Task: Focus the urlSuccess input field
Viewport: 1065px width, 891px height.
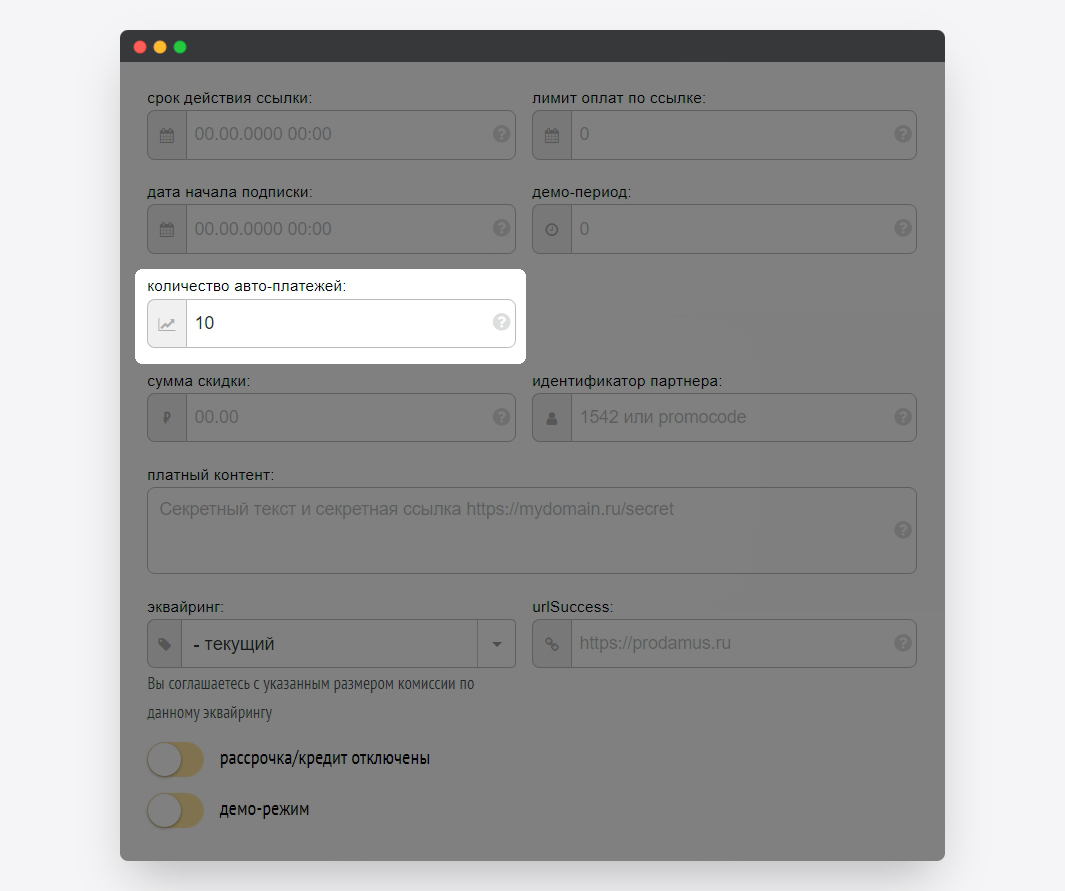Action: point(730,644)
